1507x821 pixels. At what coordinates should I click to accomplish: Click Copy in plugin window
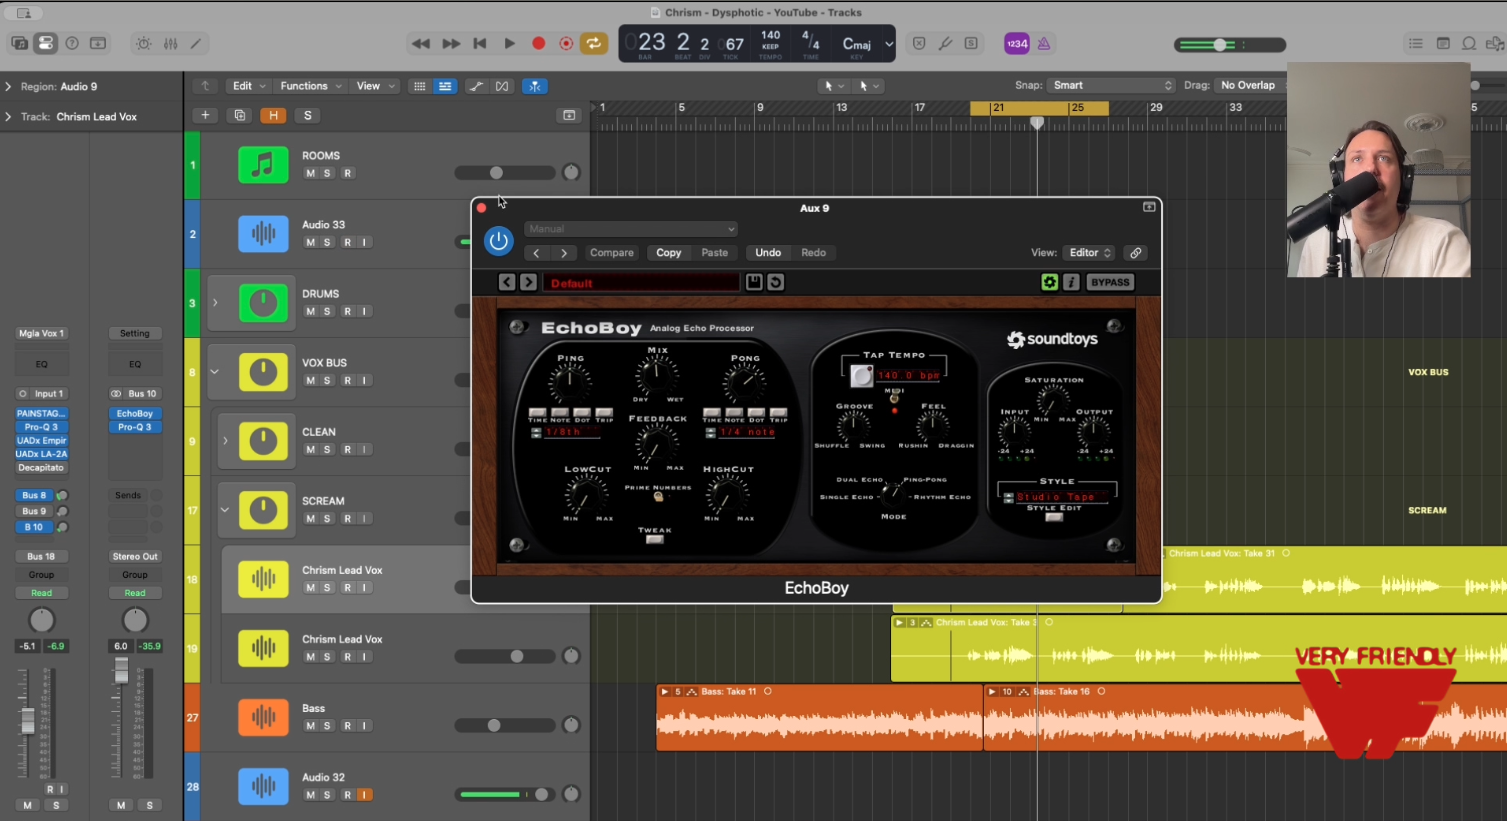click(x=669, y=253)
